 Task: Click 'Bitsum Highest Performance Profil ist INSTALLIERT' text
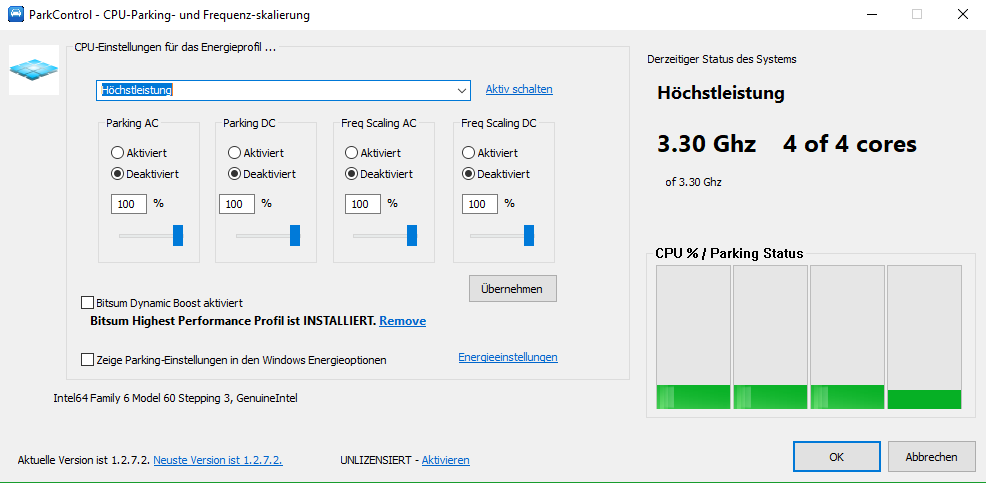coord(233,321)
